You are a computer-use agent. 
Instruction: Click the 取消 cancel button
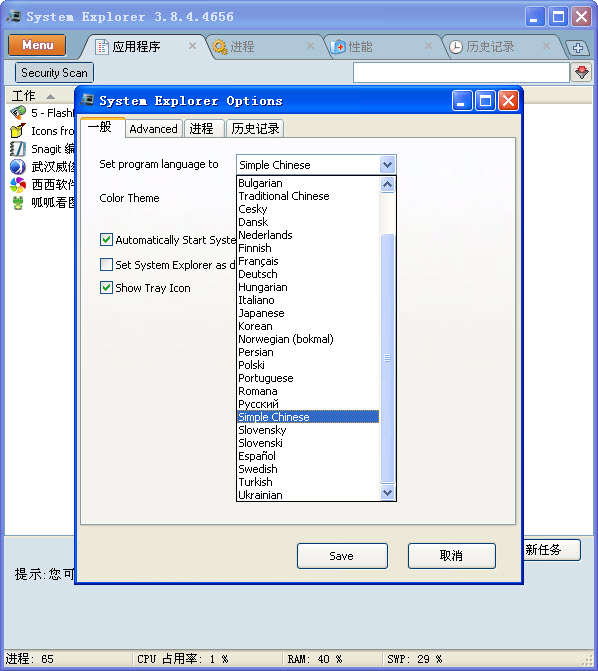point(452,556)
